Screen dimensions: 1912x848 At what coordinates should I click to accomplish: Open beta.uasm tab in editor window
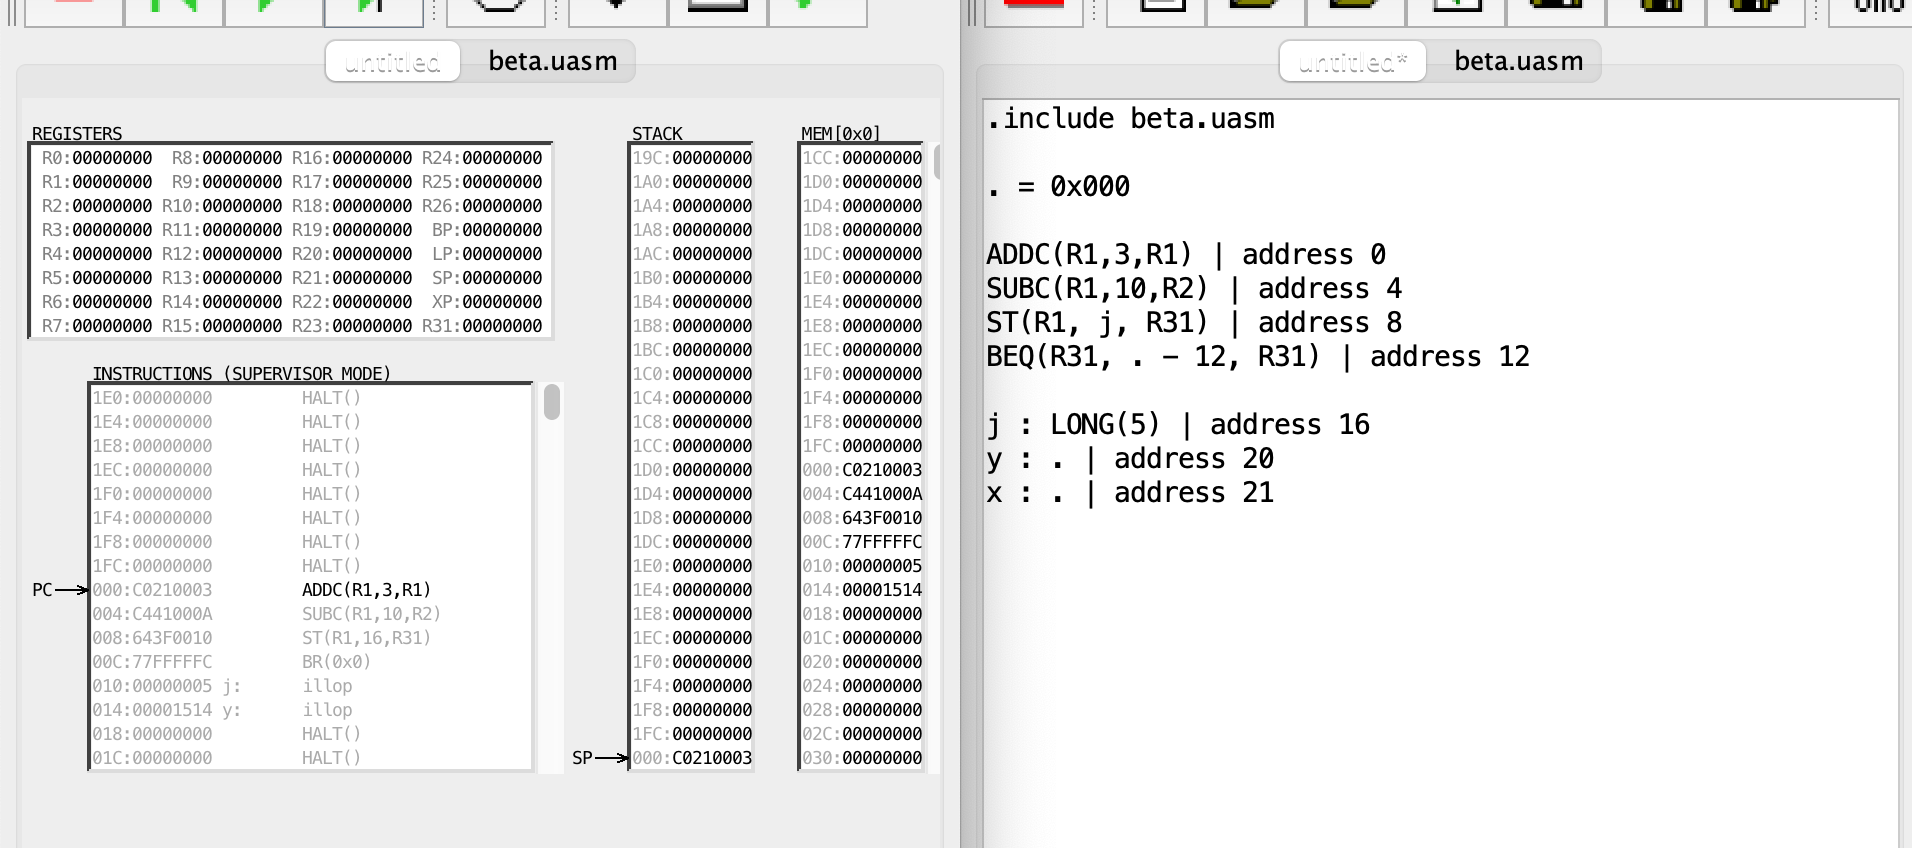click(x=1518, y=62)
